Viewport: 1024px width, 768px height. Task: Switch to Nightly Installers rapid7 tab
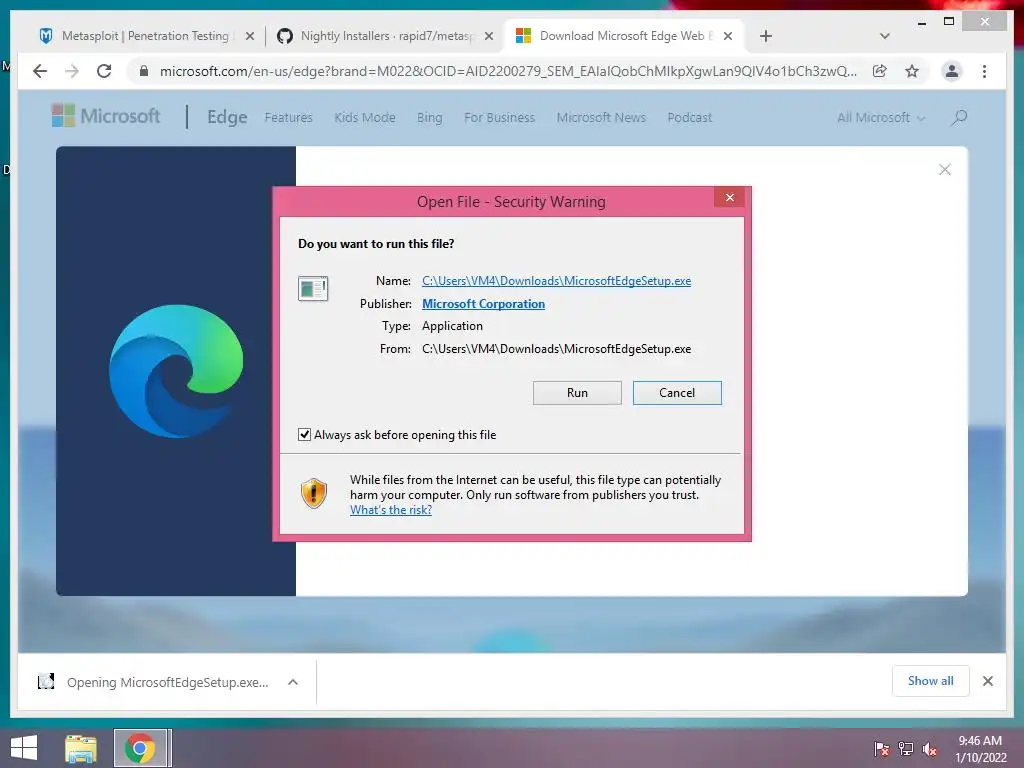coord(385,36)
